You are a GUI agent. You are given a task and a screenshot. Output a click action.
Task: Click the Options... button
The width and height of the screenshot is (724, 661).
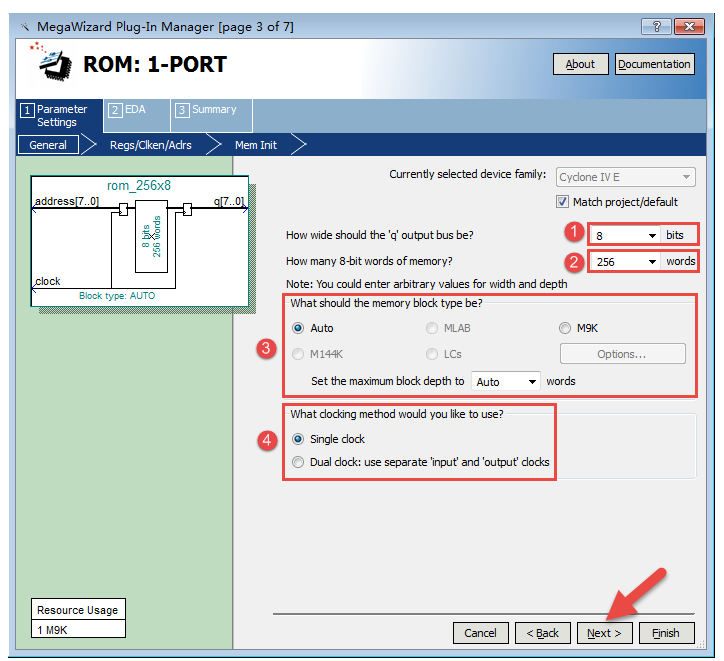tap(622, 354)
